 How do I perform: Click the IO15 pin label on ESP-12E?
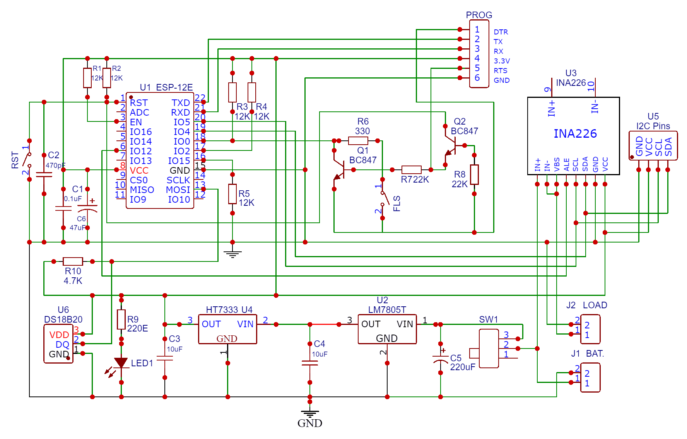[179, 161]
